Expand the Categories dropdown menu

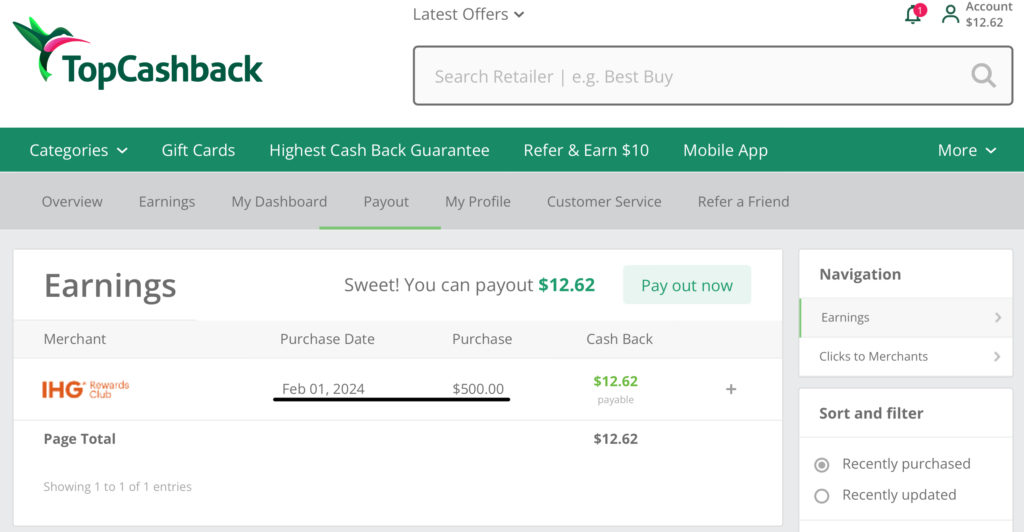[78, 150]
